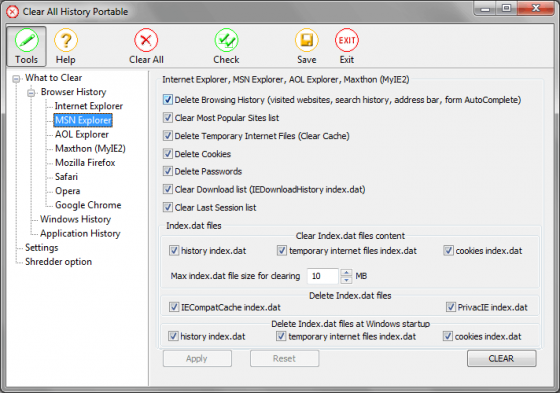560x393 pixels.
Task: Maximize the Clear All History window
Action: click(x=506, y=9)
